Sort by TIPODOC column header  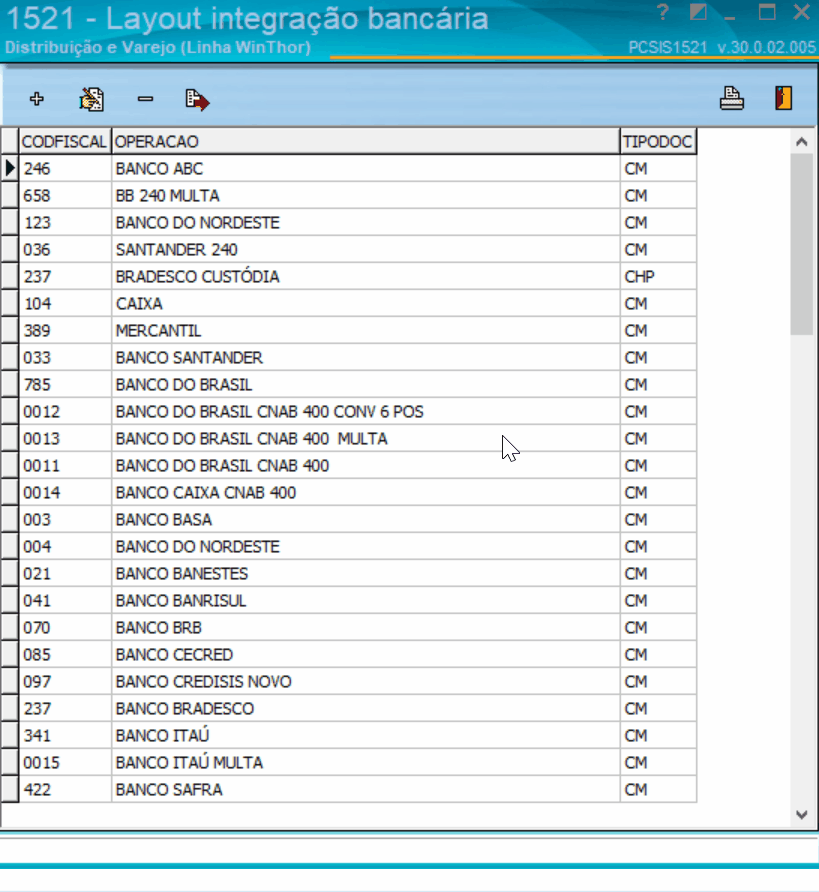coord(658,142)
